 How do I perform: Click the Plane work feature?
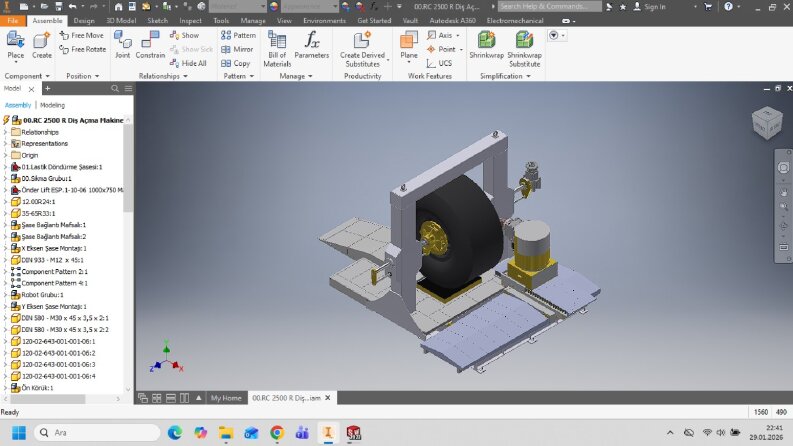coord(409,46)
